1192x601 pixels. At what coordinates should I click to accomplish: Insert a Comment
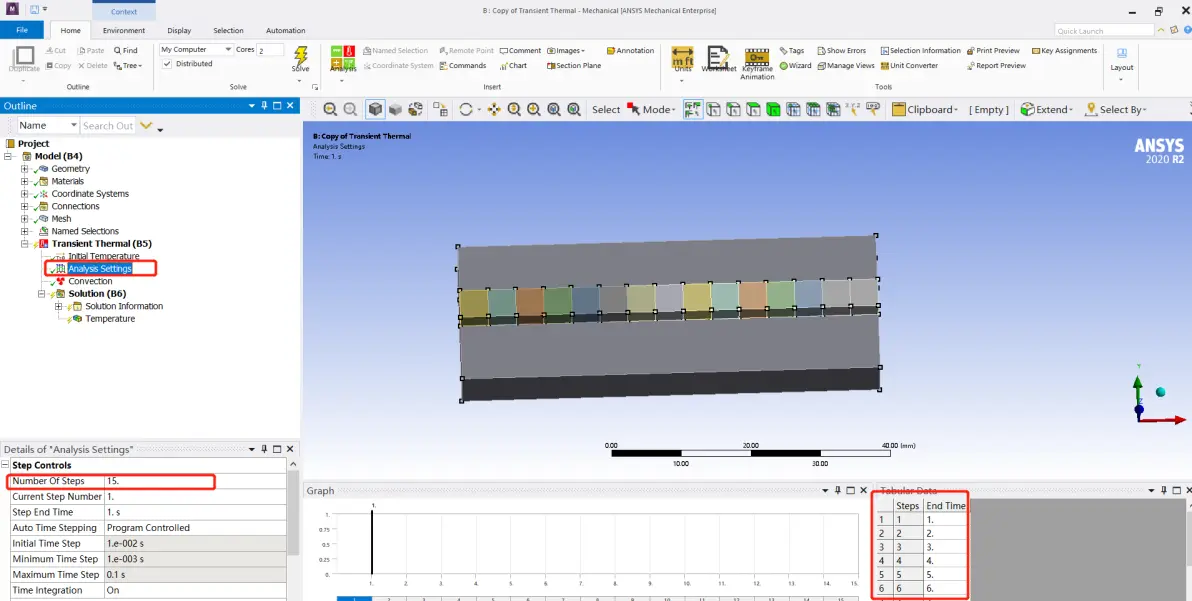[x=520, y=50]
